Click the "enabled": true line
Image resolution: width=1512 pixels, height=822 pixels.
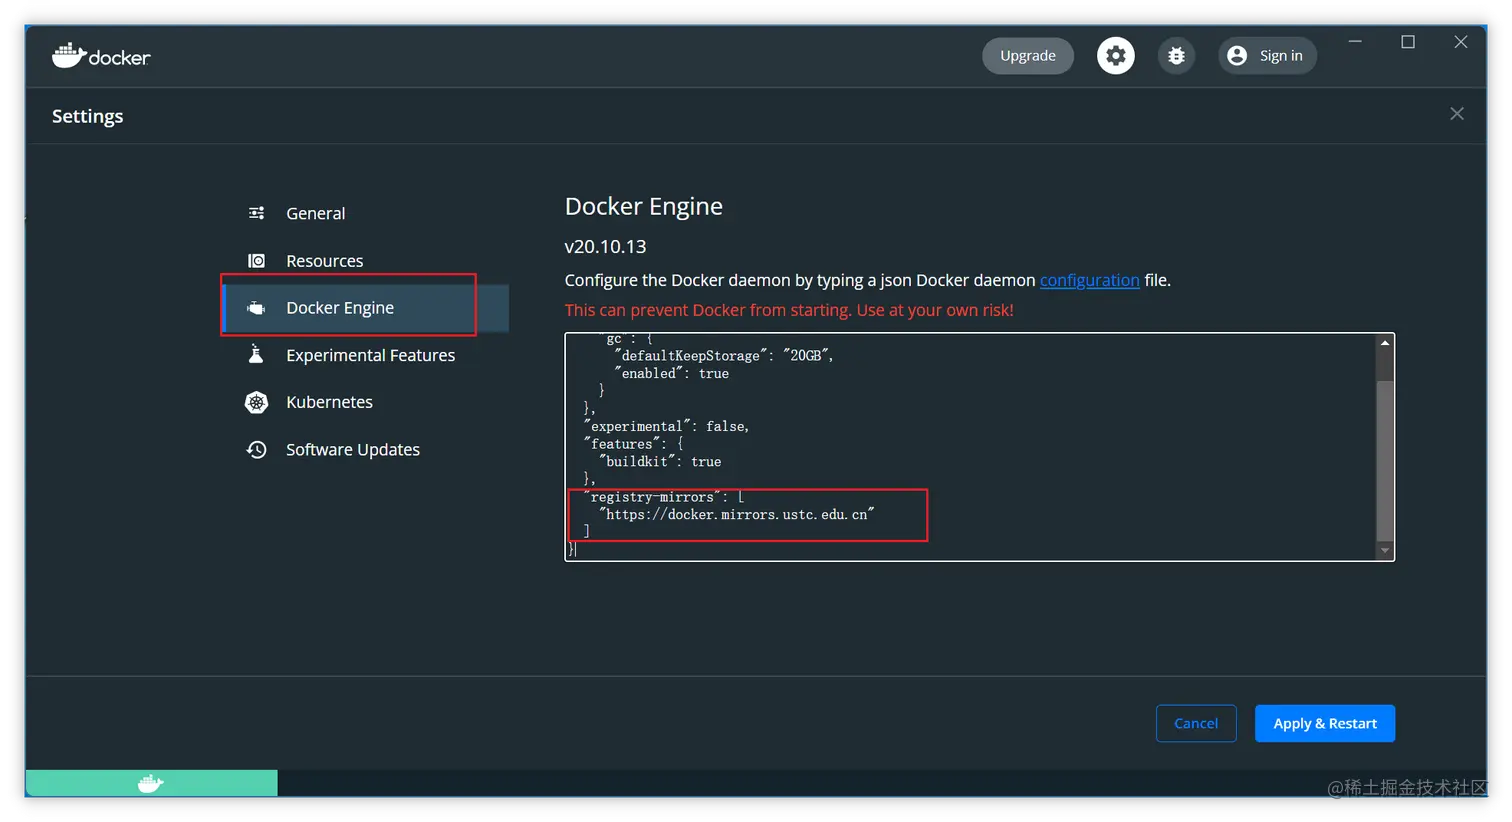click(x=672, y=373)
